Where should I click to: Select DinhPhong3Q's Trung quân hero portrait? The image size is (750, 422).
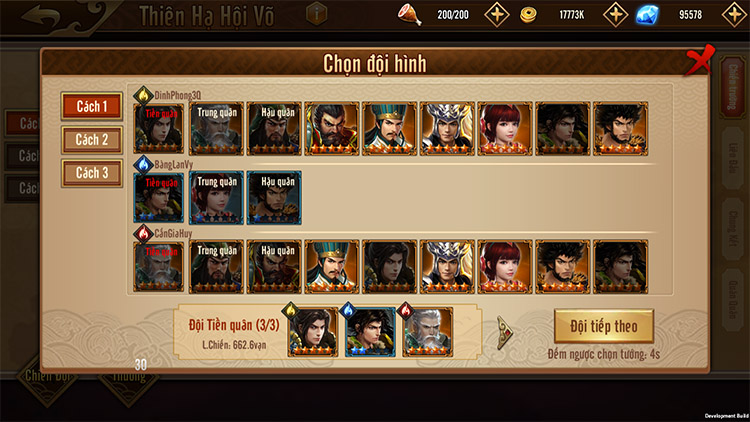[217, 129]
